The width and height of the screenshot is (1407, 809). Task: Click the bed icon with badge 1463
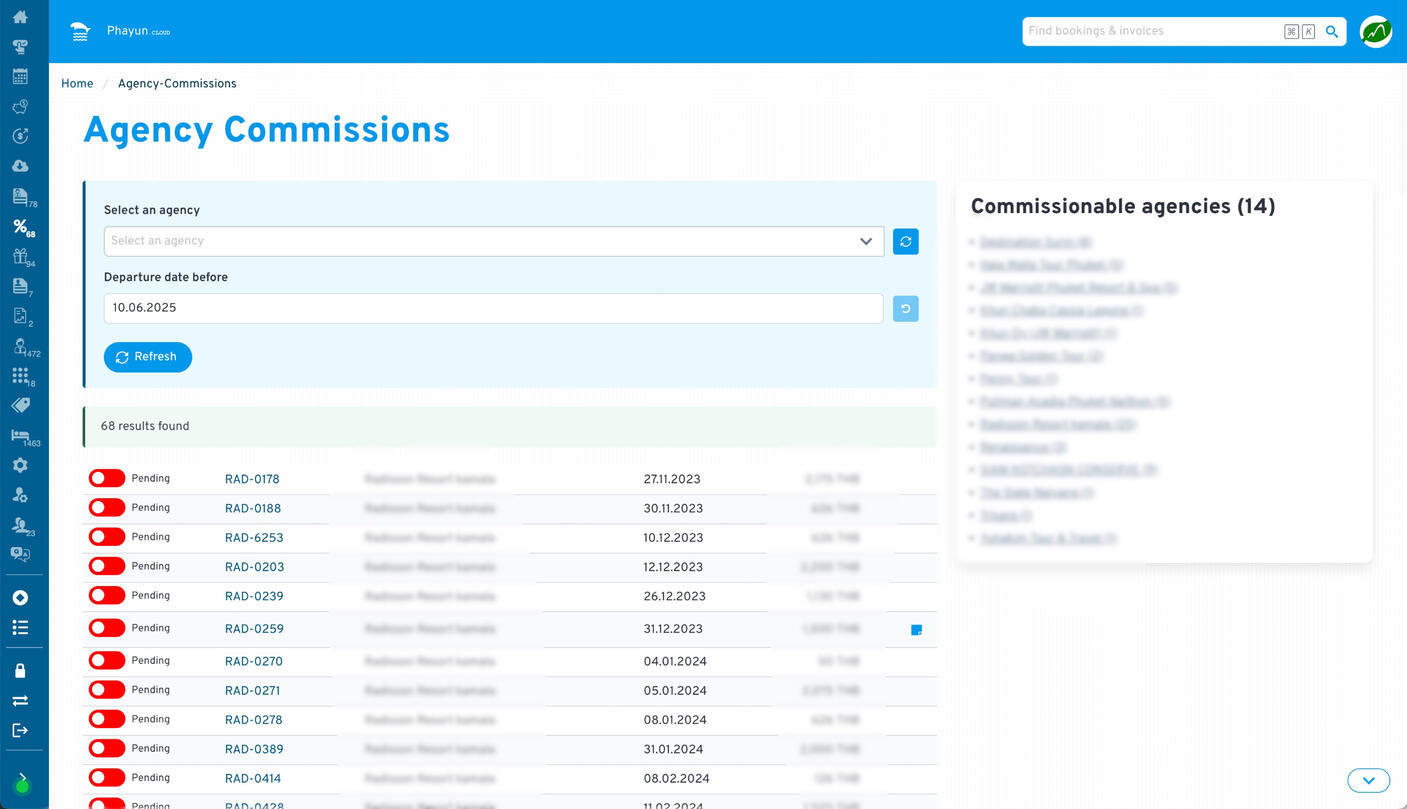(x=20, y=436)
